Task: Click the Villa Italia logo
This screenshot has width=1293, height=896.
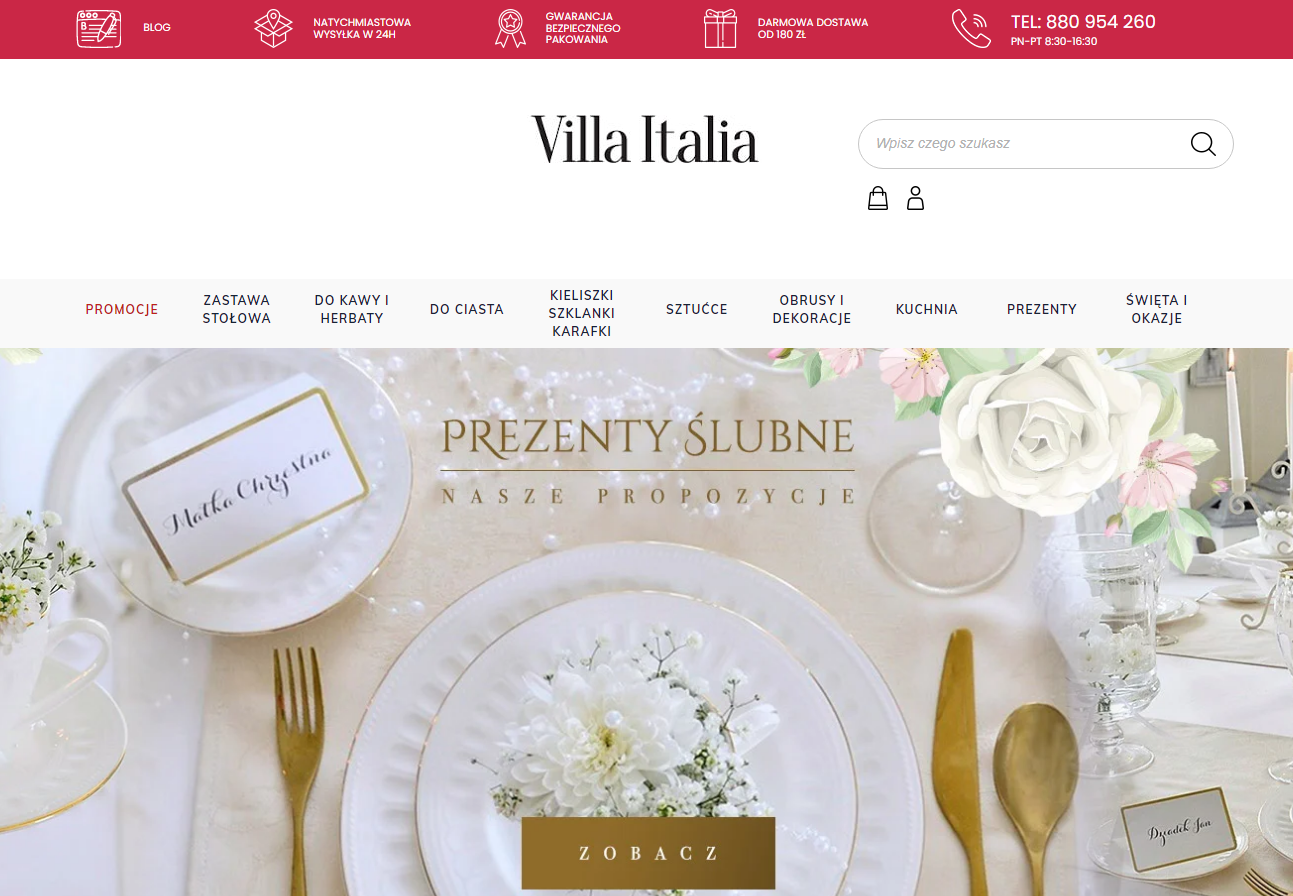Action: tap(645, 139)
